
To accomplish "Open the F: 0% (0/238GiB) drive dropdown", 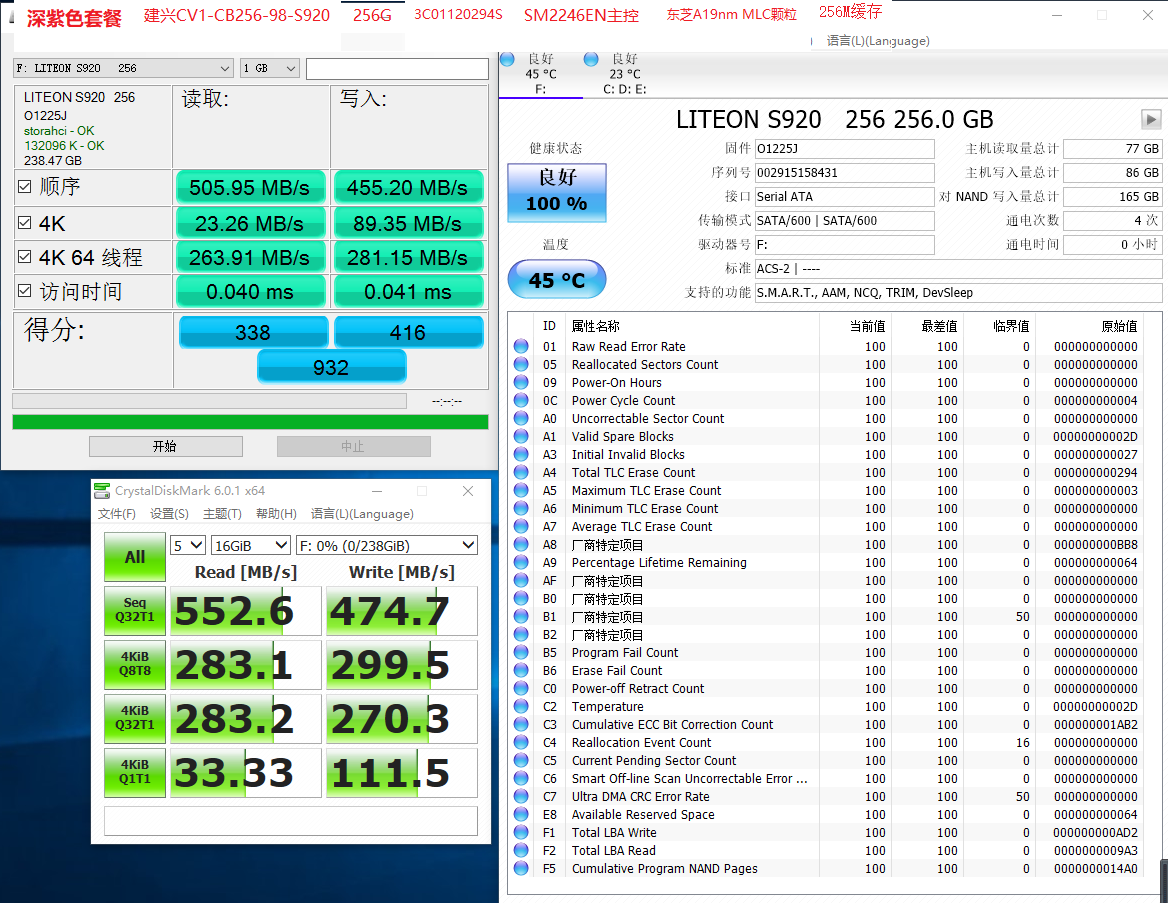I will [x=387, y=545].
